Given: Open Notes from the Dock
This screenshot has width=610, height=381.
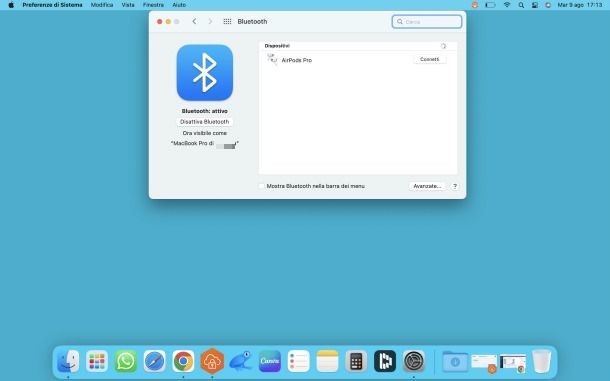Looking at the screenshot, I should [327, 361].
